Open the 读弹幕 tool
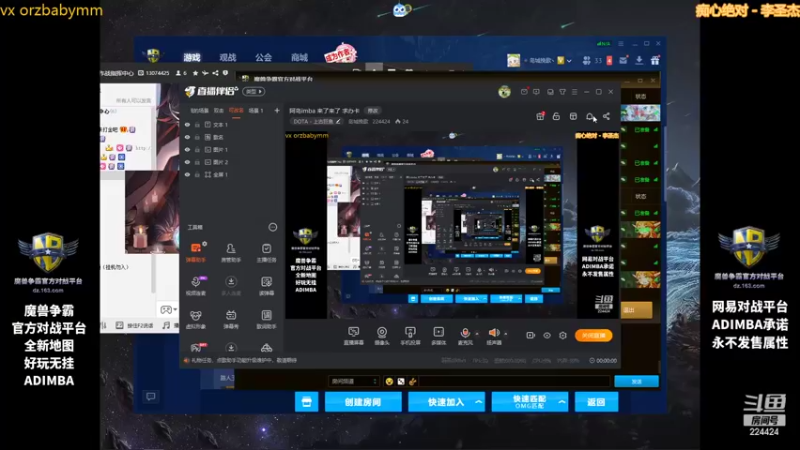Screen dimensions: 800x450 tap(266, 286)
